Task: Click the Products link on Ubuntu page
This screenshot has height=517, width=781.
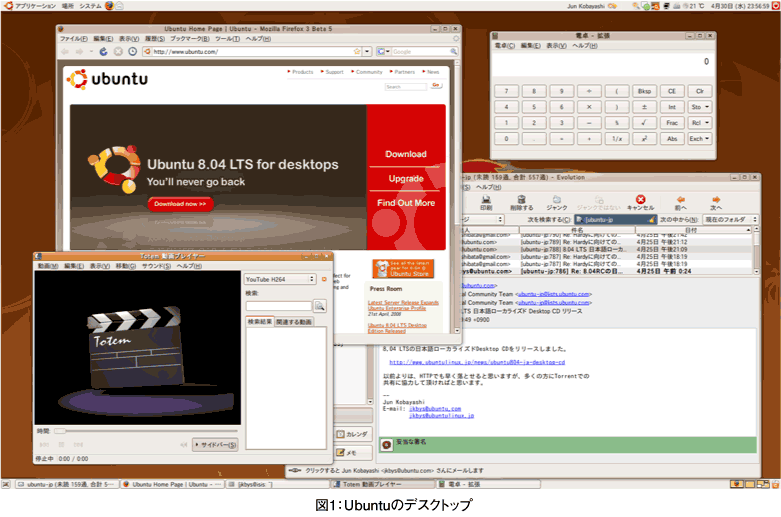Action: (302, 72)
